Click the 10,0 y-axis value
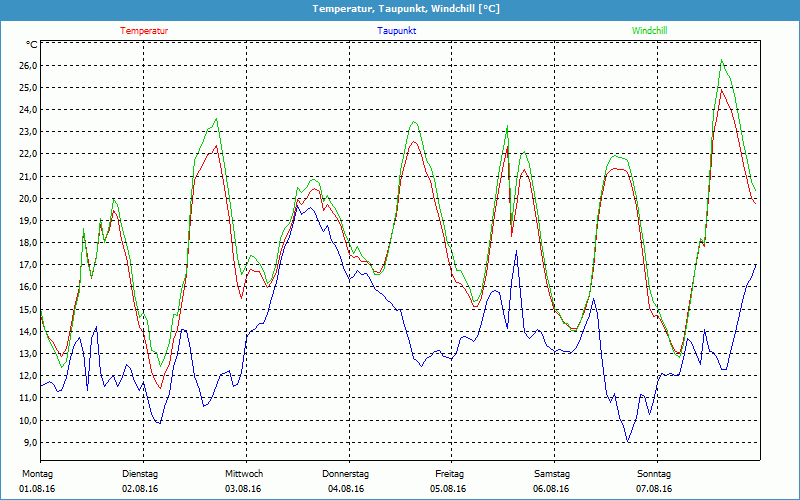800x500 pixels. pyautogui.click(x=28, y=420)
